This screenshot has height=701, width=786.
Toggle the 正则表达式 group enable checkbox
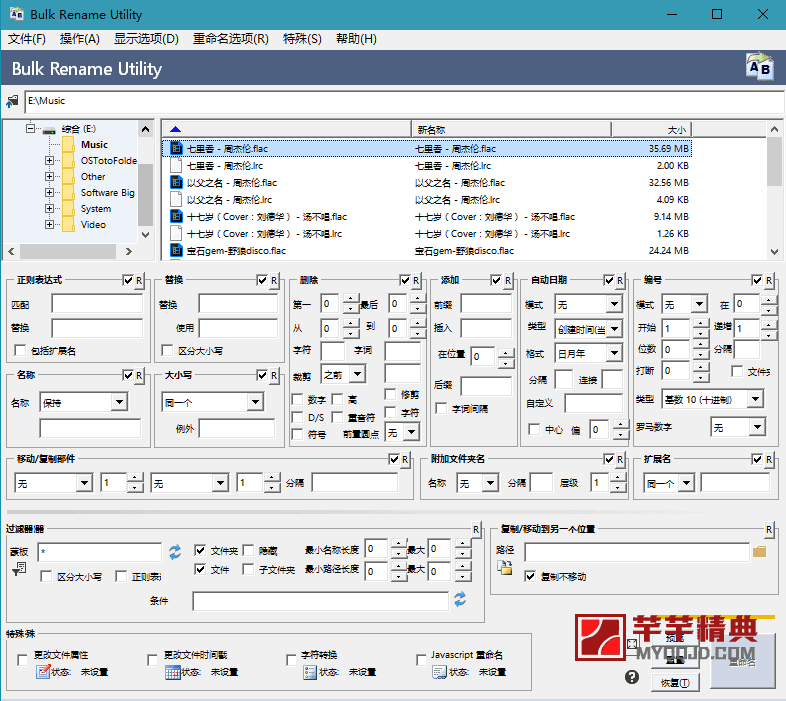[x=128, y=280]
